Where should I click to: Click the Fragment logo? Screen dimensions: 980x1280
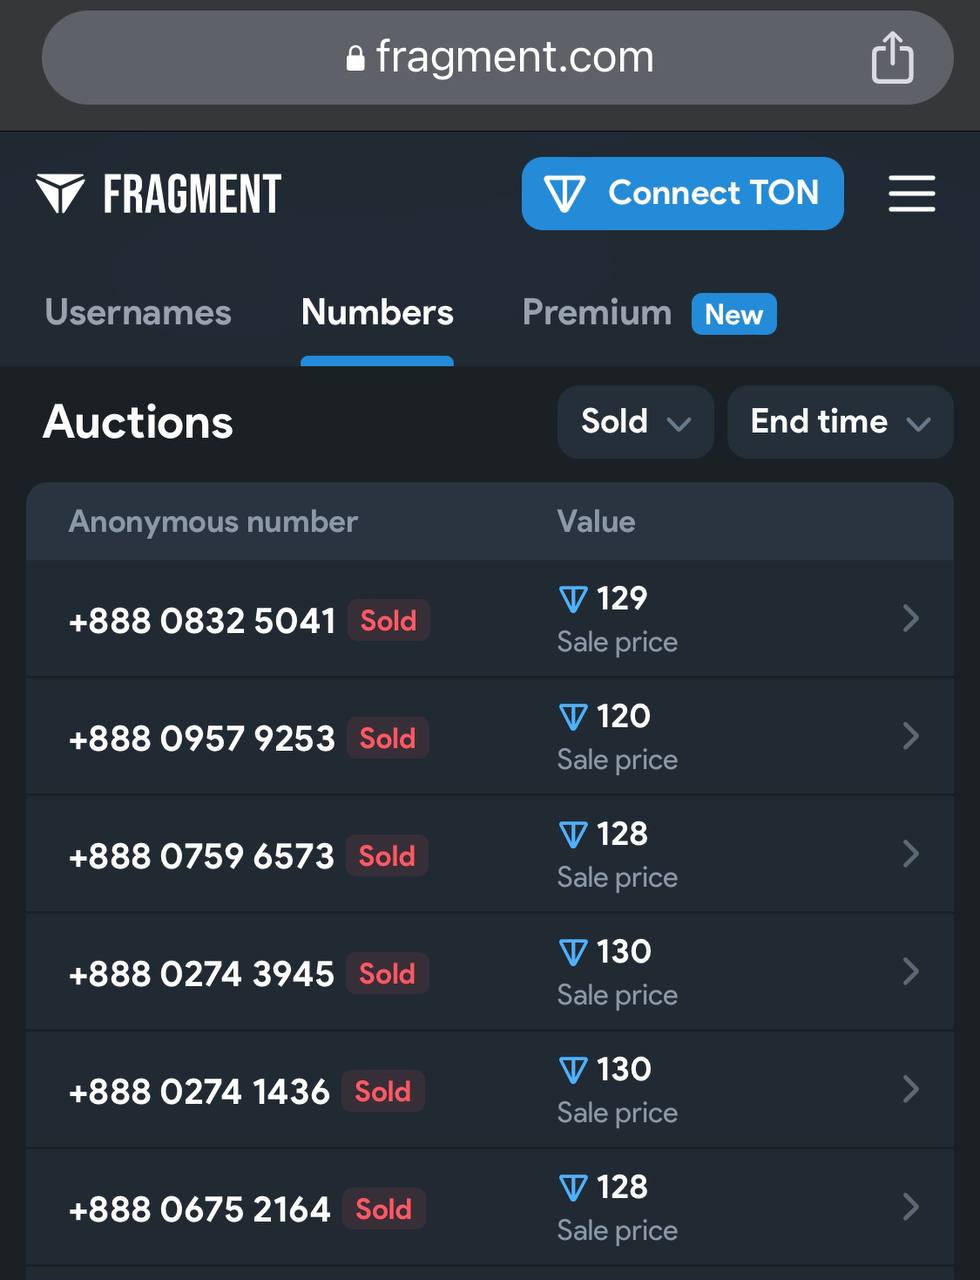click(x=158, y=194)
